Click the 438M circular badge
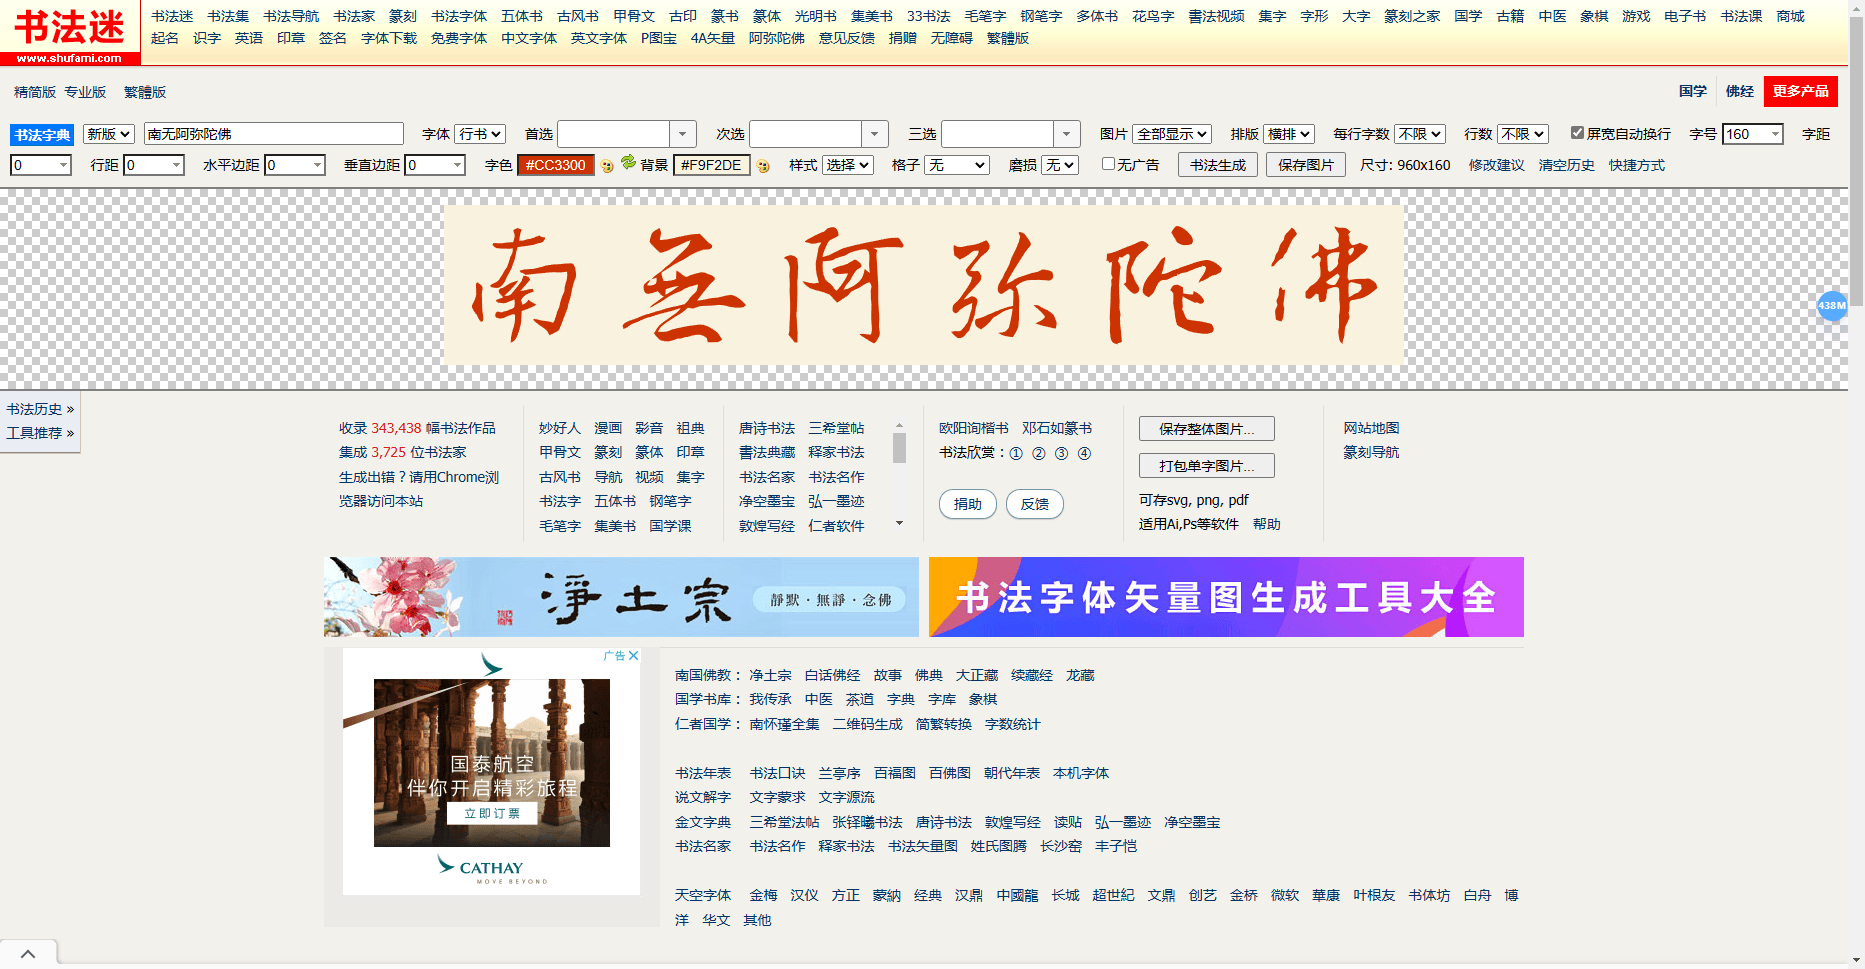1865x969 pixels. coord(1831,308)
